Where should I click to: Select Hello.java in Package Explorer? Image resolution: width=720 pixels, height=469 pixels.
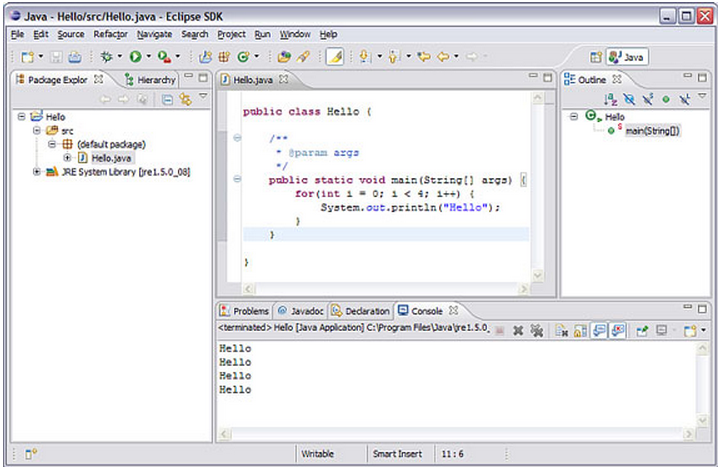point(109,157)
